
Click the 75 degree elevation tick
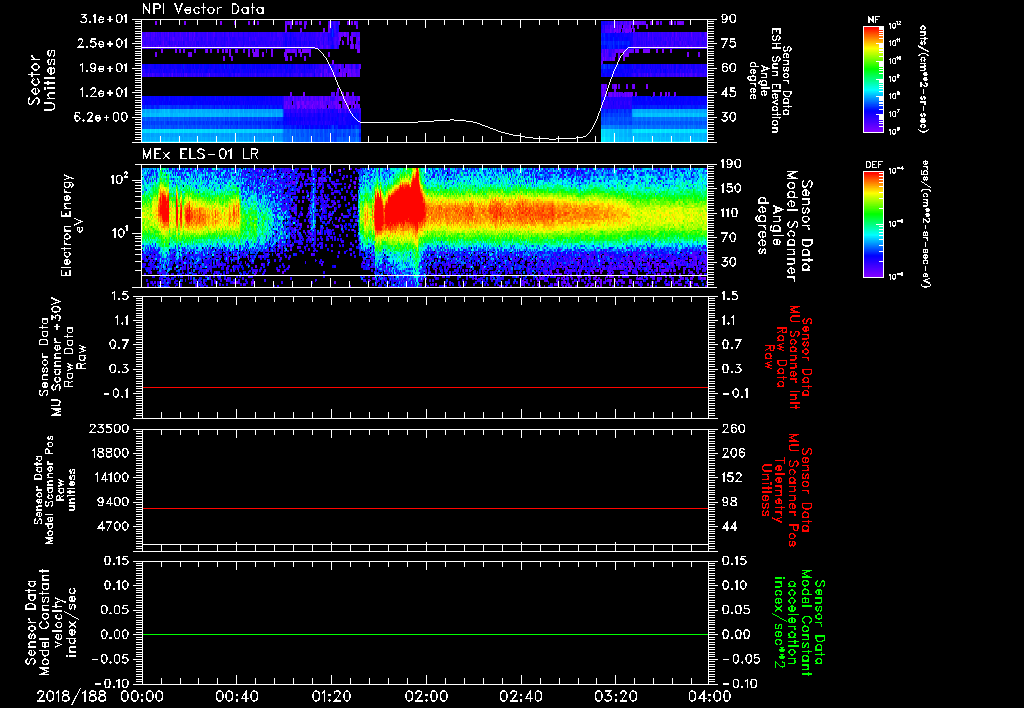pos(729,43)
